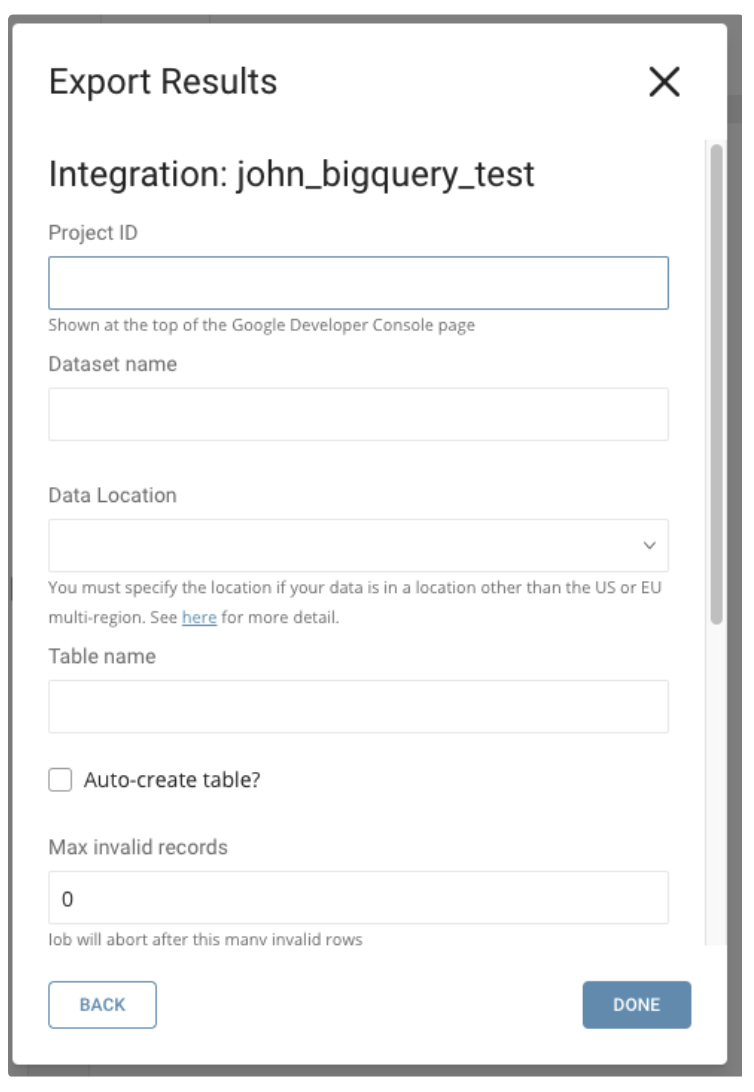Click the 'Integration: john_bigquery_test' heading

[x=291, y=174]
